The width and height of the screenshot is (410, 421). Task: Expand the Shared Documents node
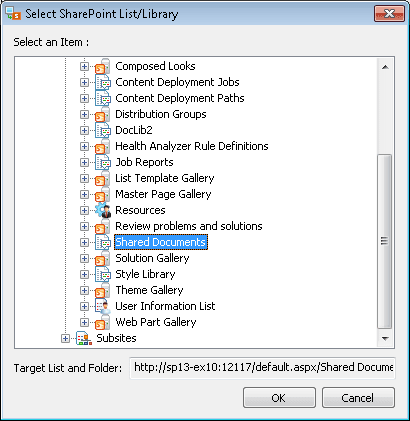point(84,243)
